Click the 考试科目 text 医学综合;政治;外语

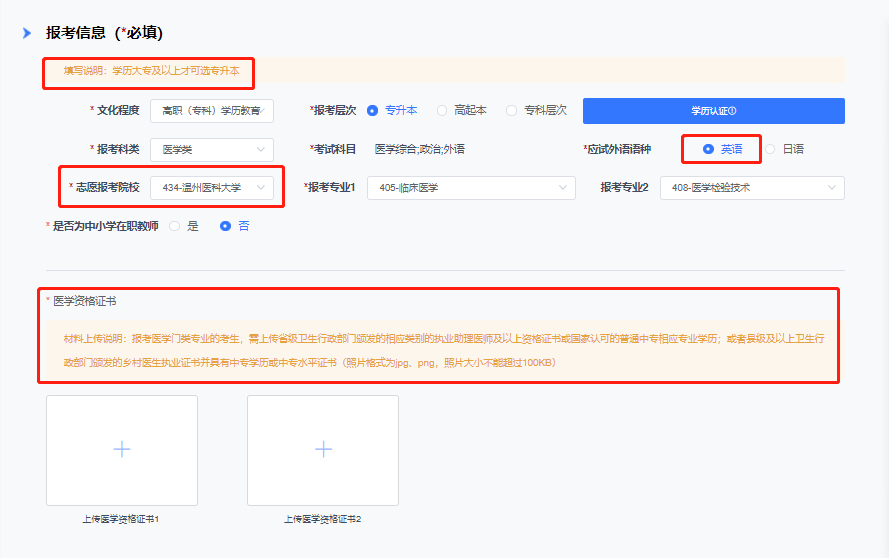pyautogui.click(x=419, y=149)
